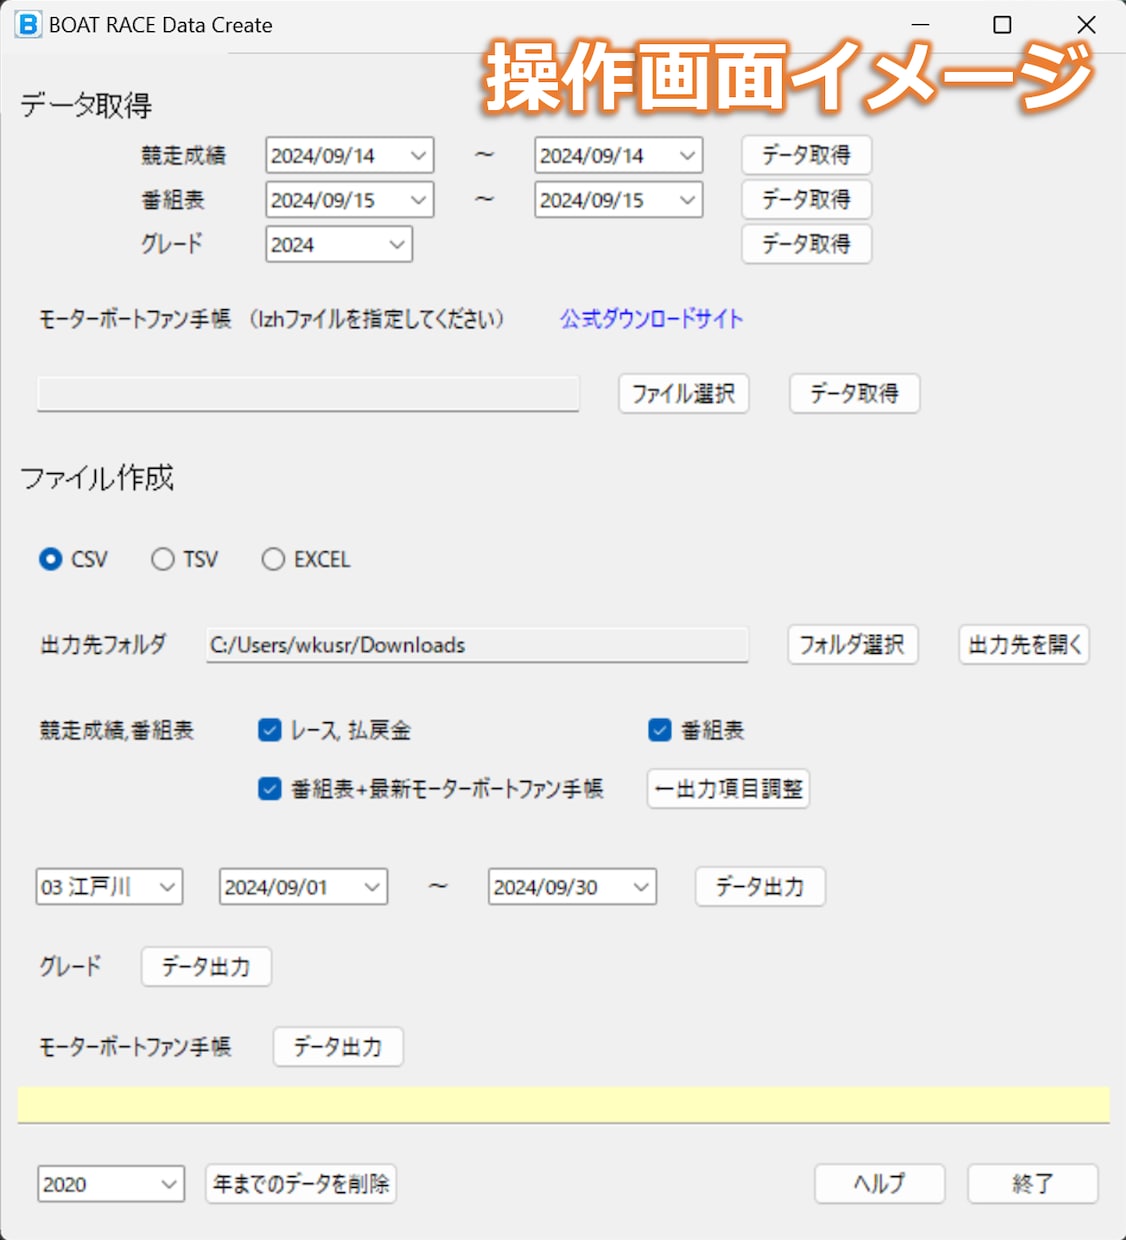Click the BOAT RACE app icon in title bar
Screen dimensions: 1126x1240
28,25
